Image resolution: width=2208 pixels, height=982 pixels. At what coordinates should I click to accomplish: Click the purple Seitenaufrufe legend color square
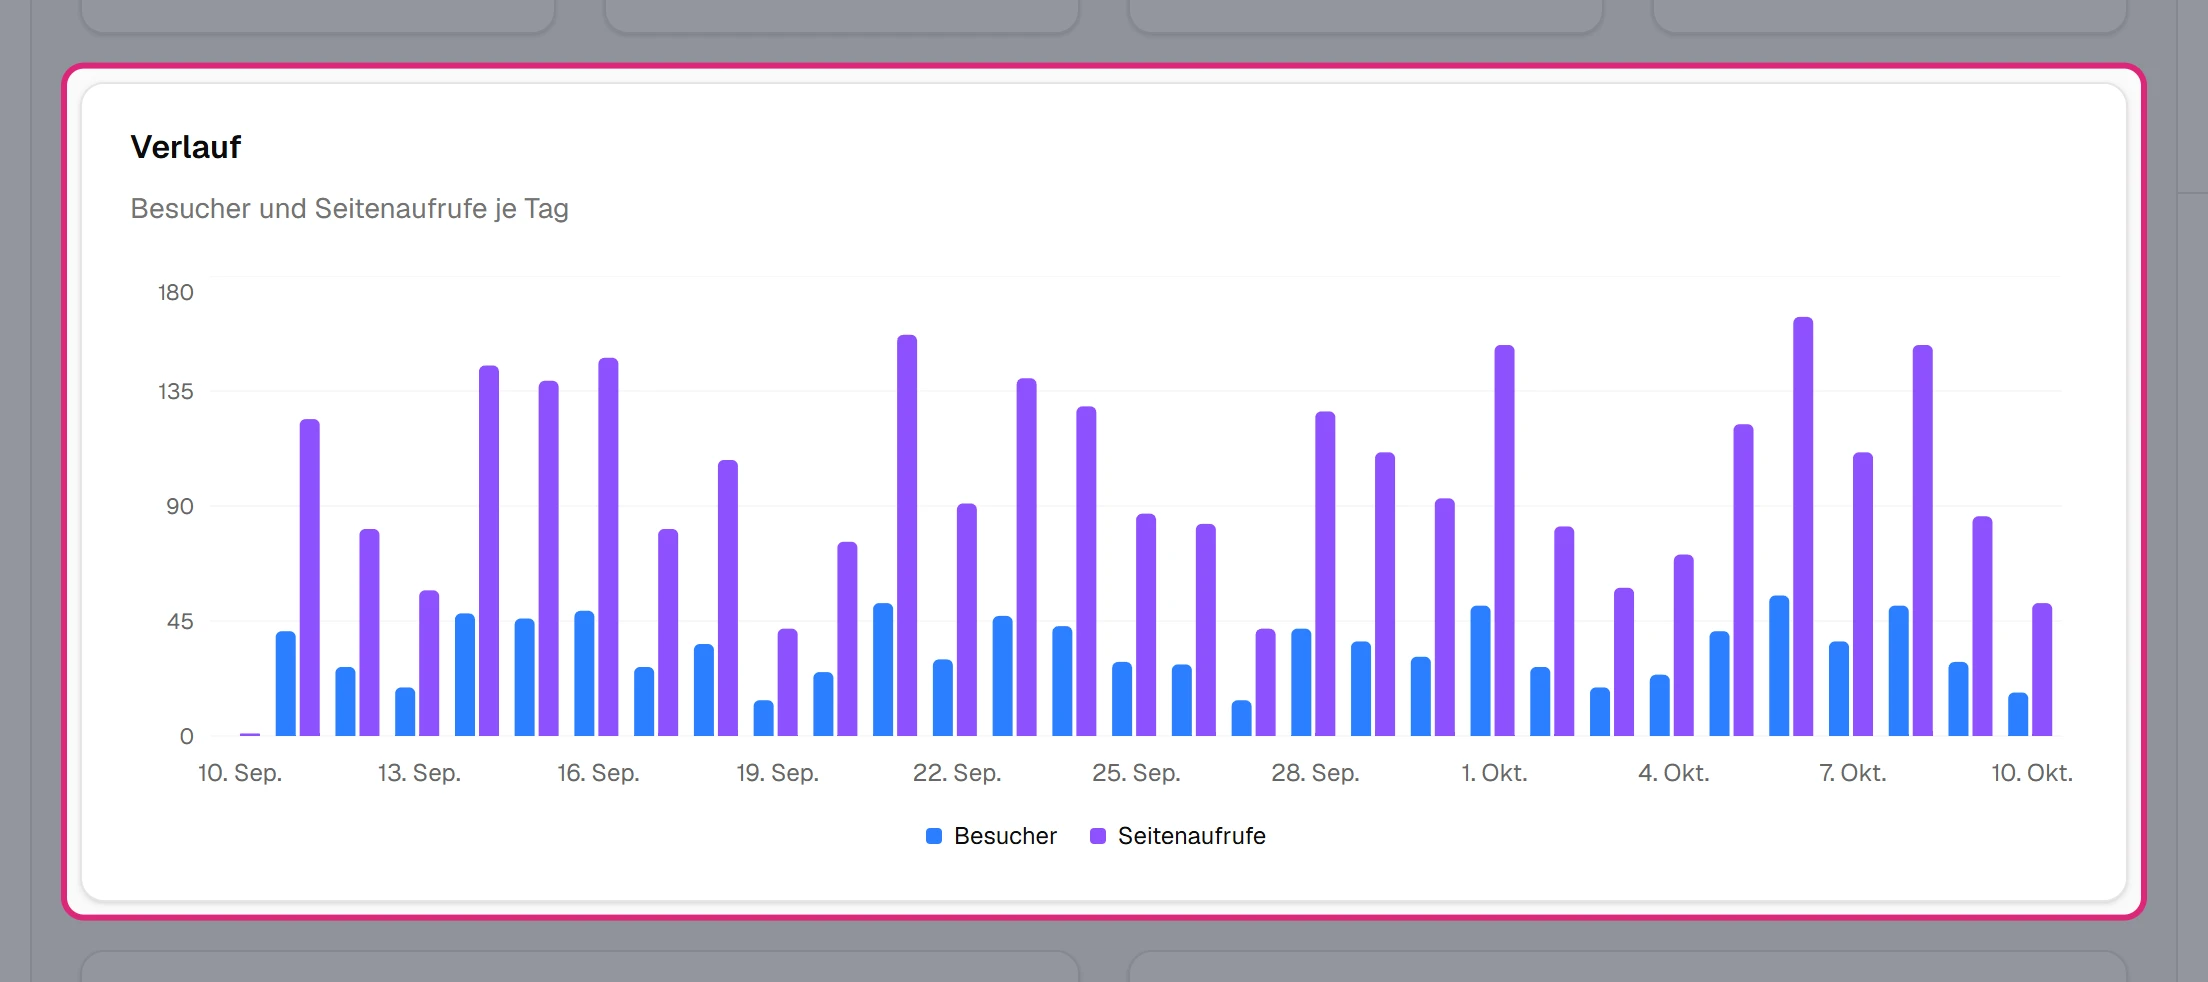(x=1098, y=836)
